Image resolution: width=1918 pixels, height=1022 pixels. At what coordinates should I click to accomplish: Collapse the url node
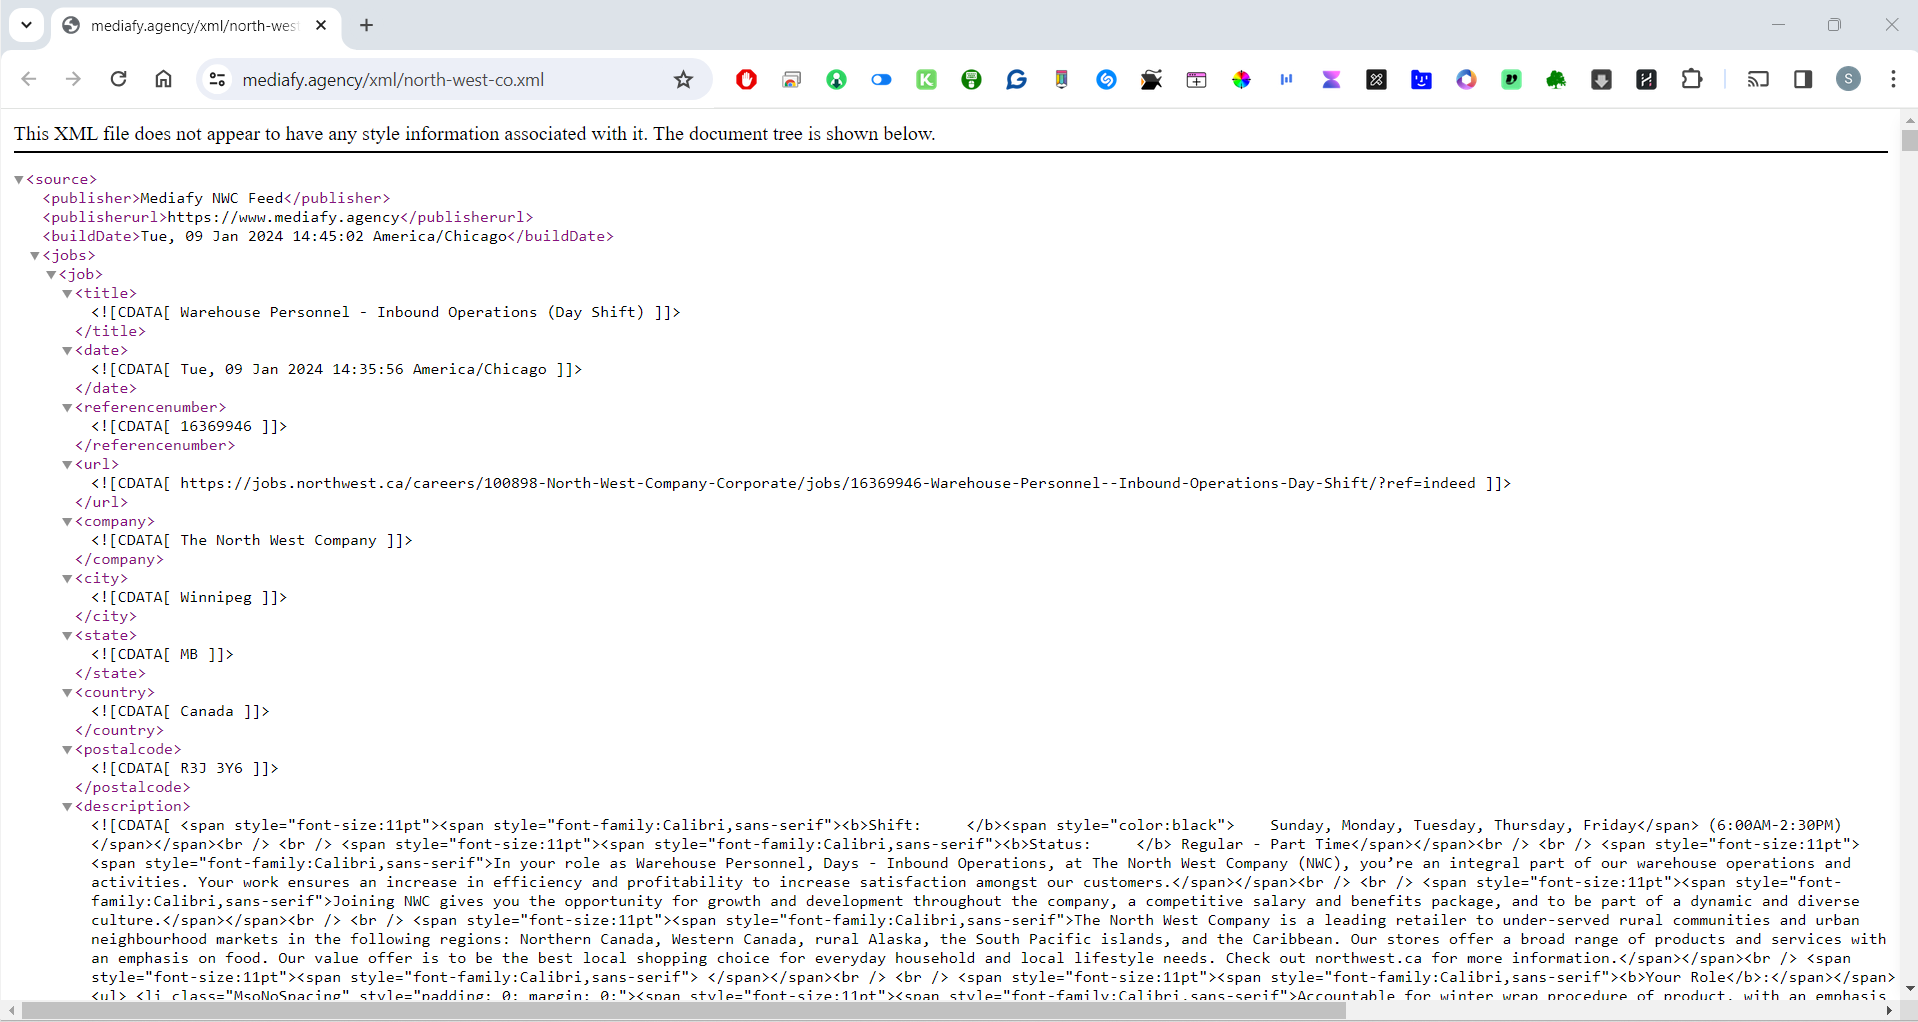[67, 465]
